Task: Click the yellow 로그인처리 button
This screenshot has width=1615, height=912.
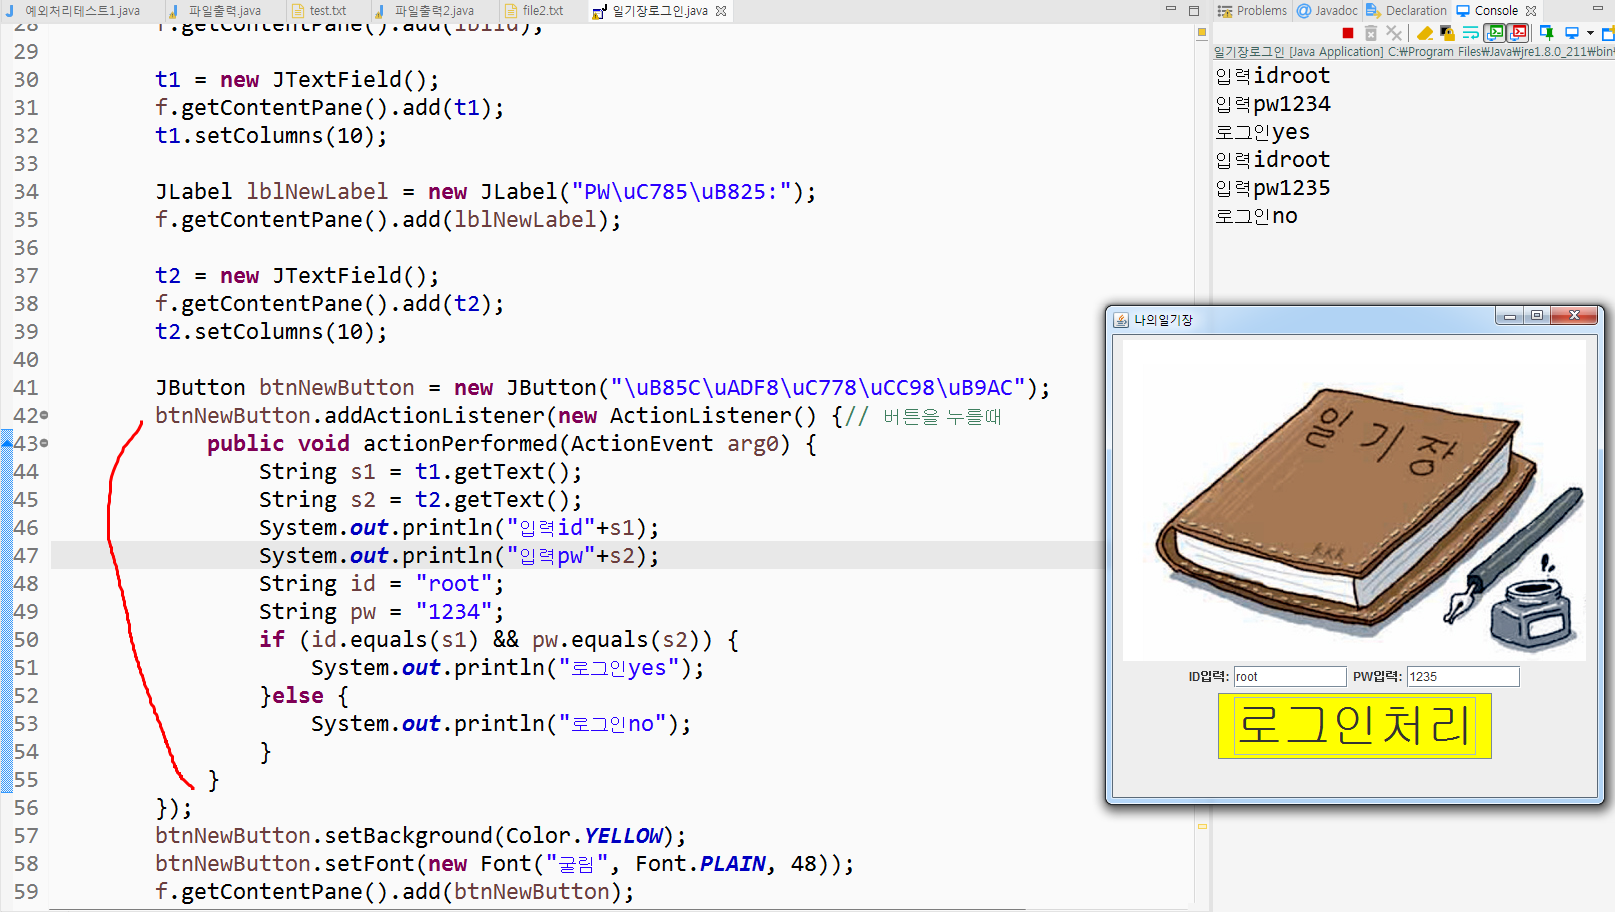Action: tap(1355, 726)
